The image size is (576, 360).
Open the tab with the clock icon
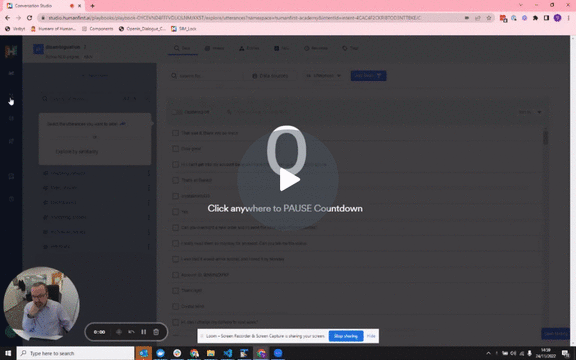click(316, 48)
